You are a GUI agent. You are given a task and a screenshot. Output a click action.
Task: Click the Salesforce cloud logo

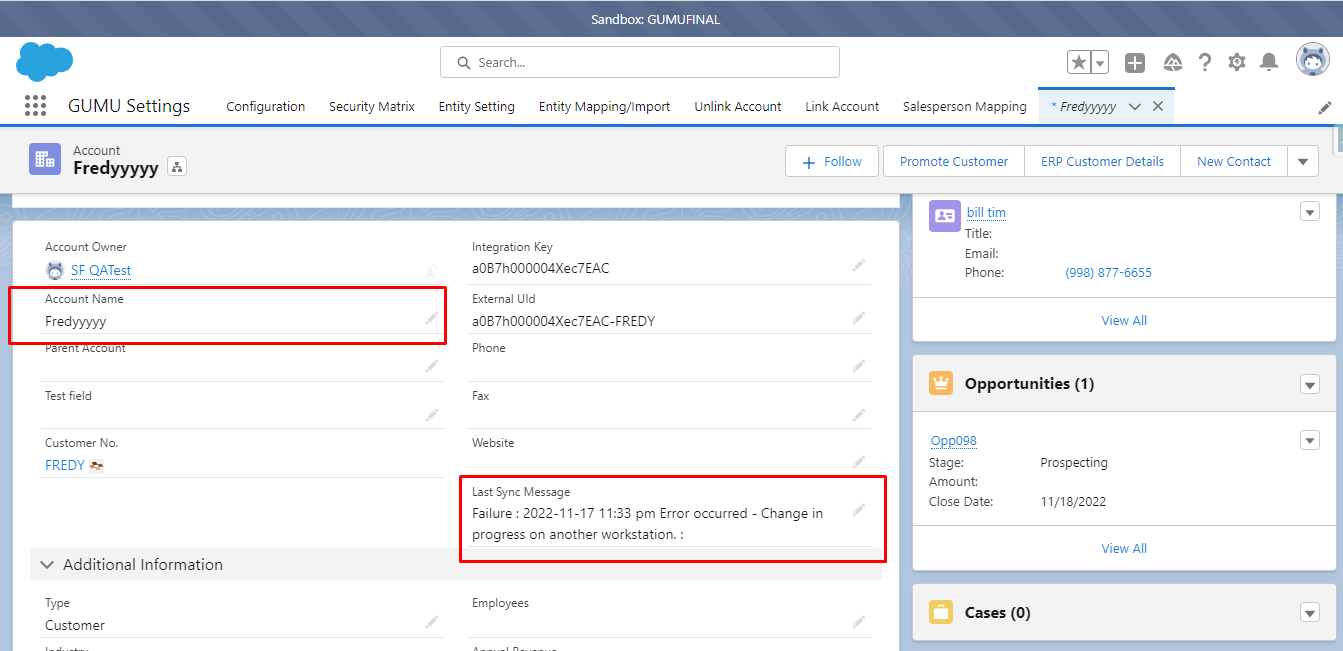click(x=45, y=62)
